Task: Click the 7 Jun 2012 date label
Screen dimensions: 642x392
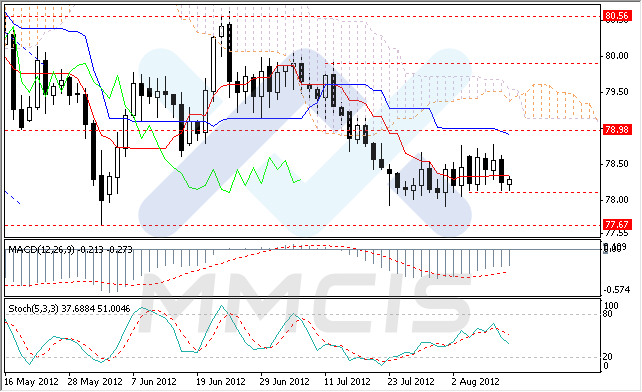Action: [x=154, y=382]
